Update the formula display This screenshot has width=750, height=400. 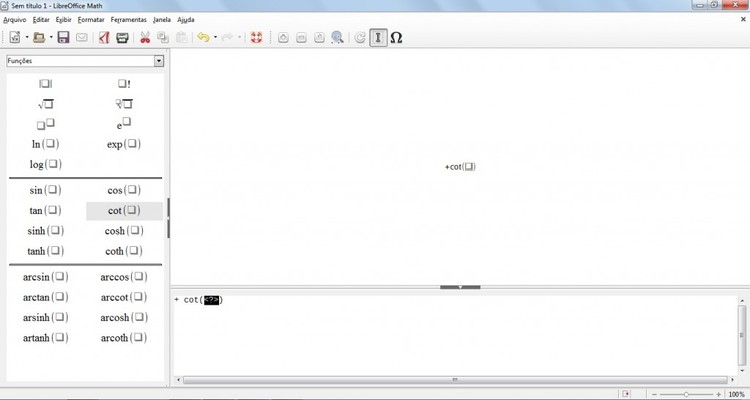click(x=360, y=37)
